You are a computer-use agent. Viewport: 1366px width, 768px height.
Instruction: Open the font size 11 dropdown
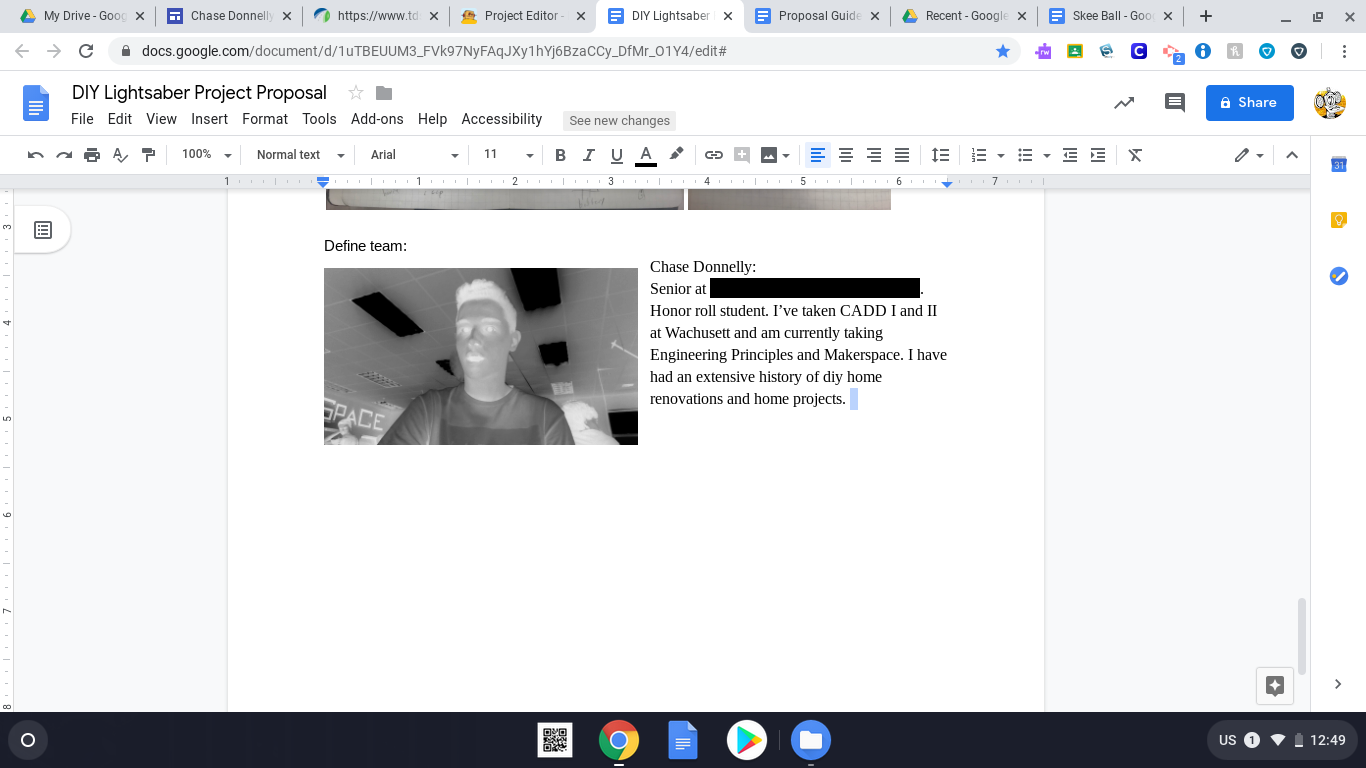coord(508,155)
